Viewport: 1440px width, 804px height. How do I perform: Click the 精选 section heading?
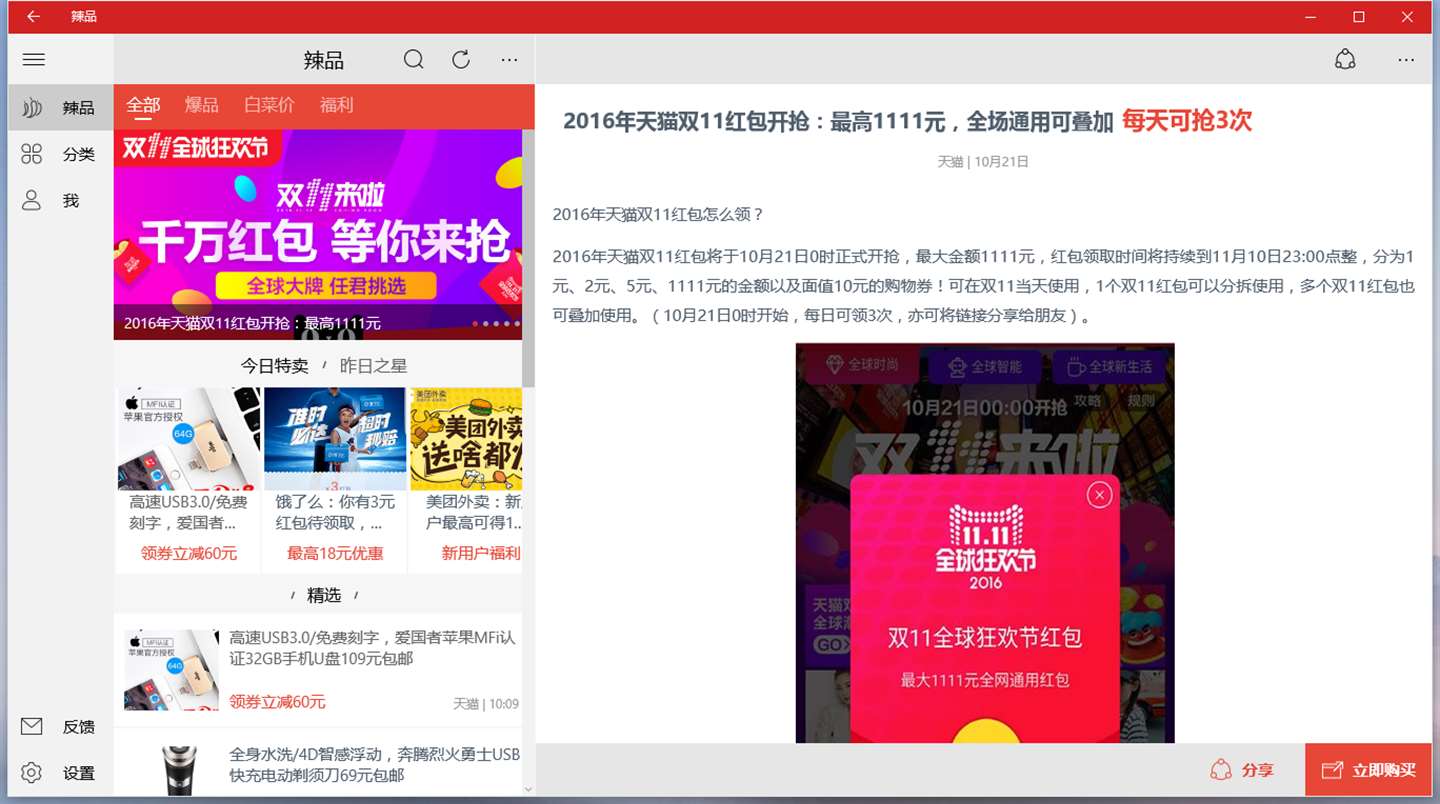tap(324, 595)
